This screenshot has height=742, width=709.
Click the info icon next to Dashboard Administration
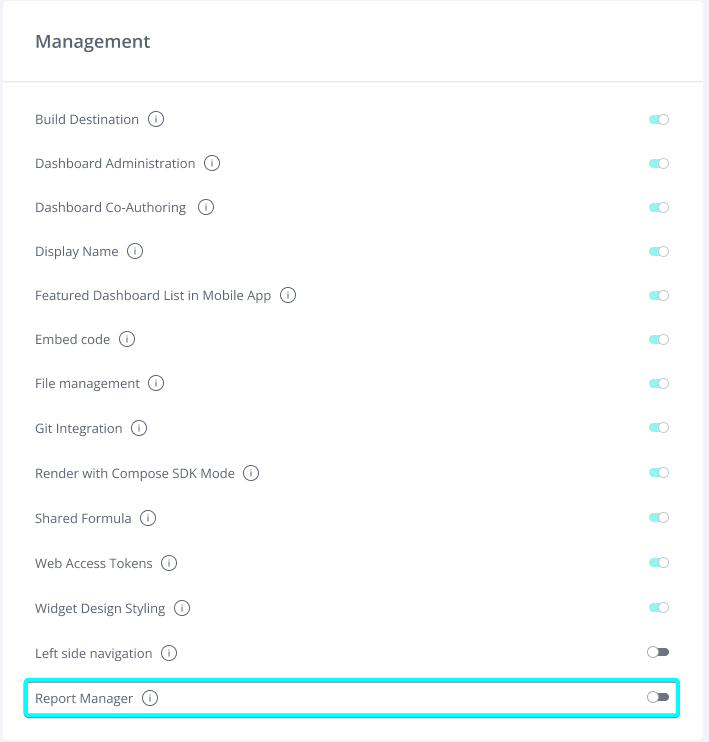(212, 163)
